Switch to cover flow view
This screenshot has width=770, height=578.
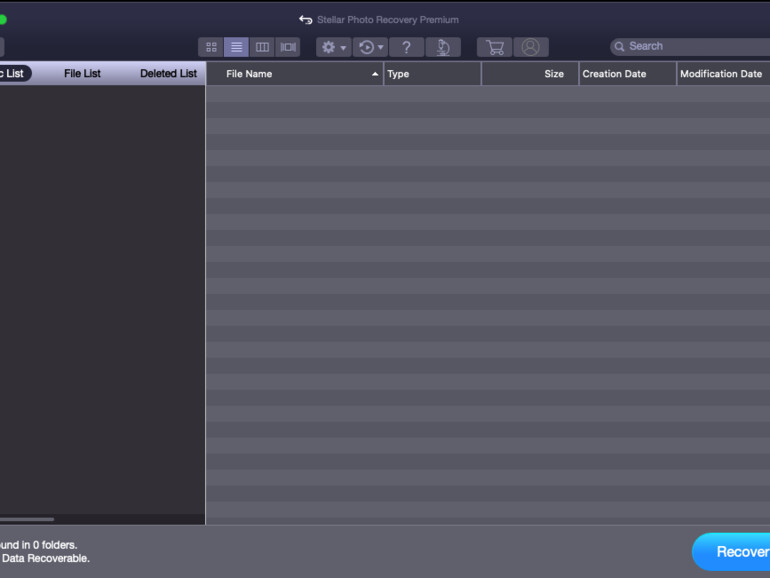point(288,47)
